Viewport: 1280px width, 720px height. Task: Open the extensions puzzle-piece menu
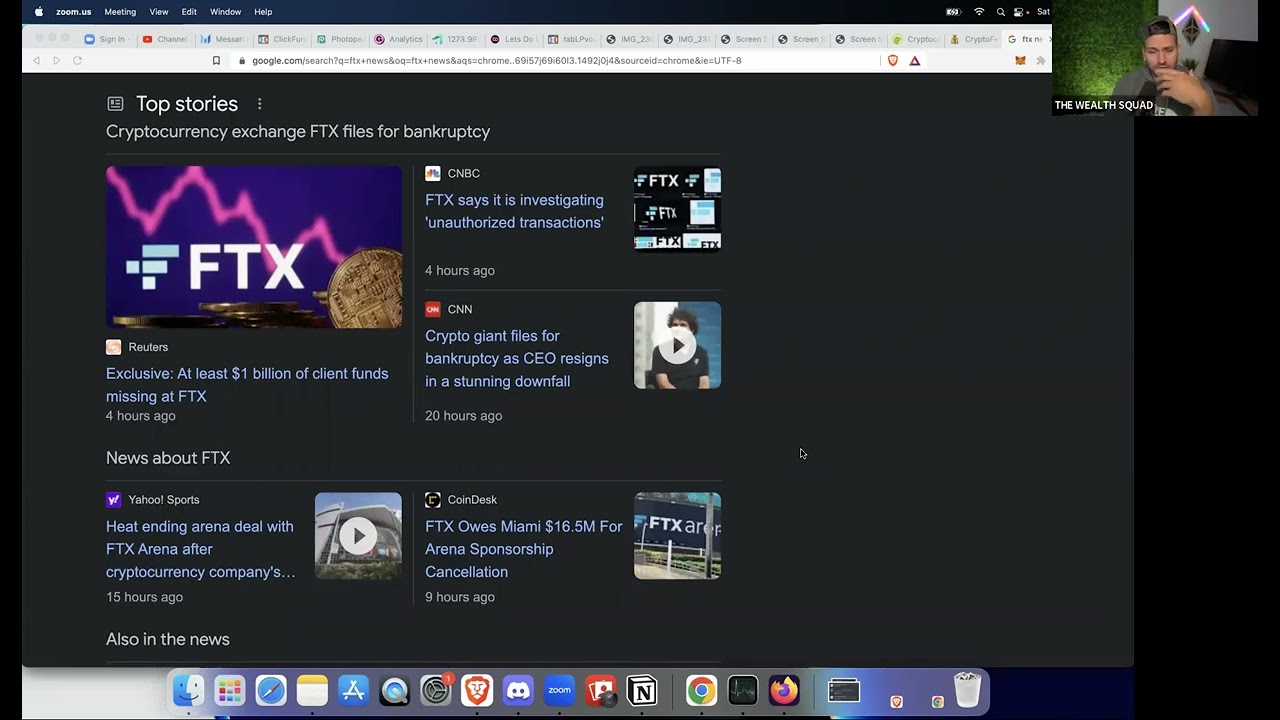1040,60
